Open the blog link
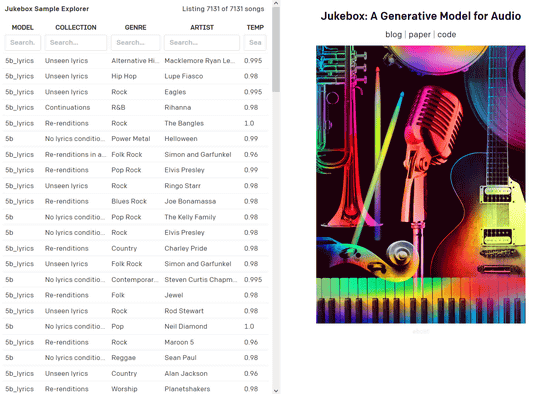 (393, 35)
